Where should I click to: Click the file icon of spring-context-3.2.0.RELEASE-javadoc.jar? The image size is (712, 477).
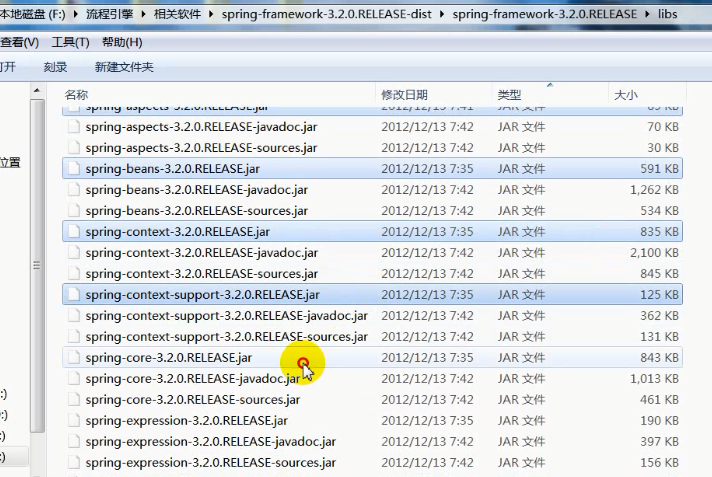(74, 253)
